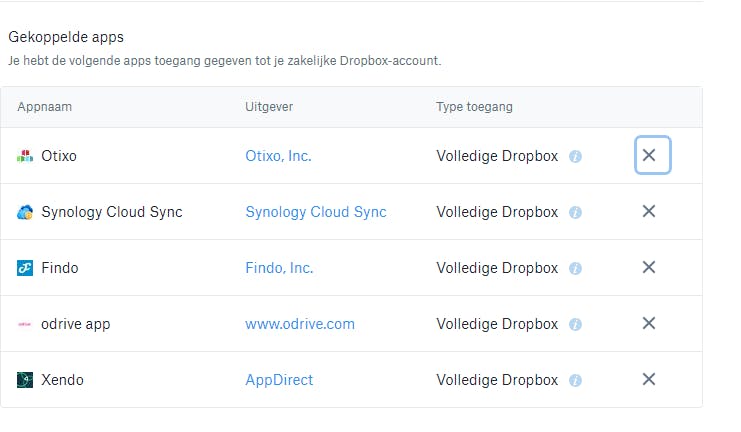
Task: Click the Otixo app icon
Action: tap(25, 156)
